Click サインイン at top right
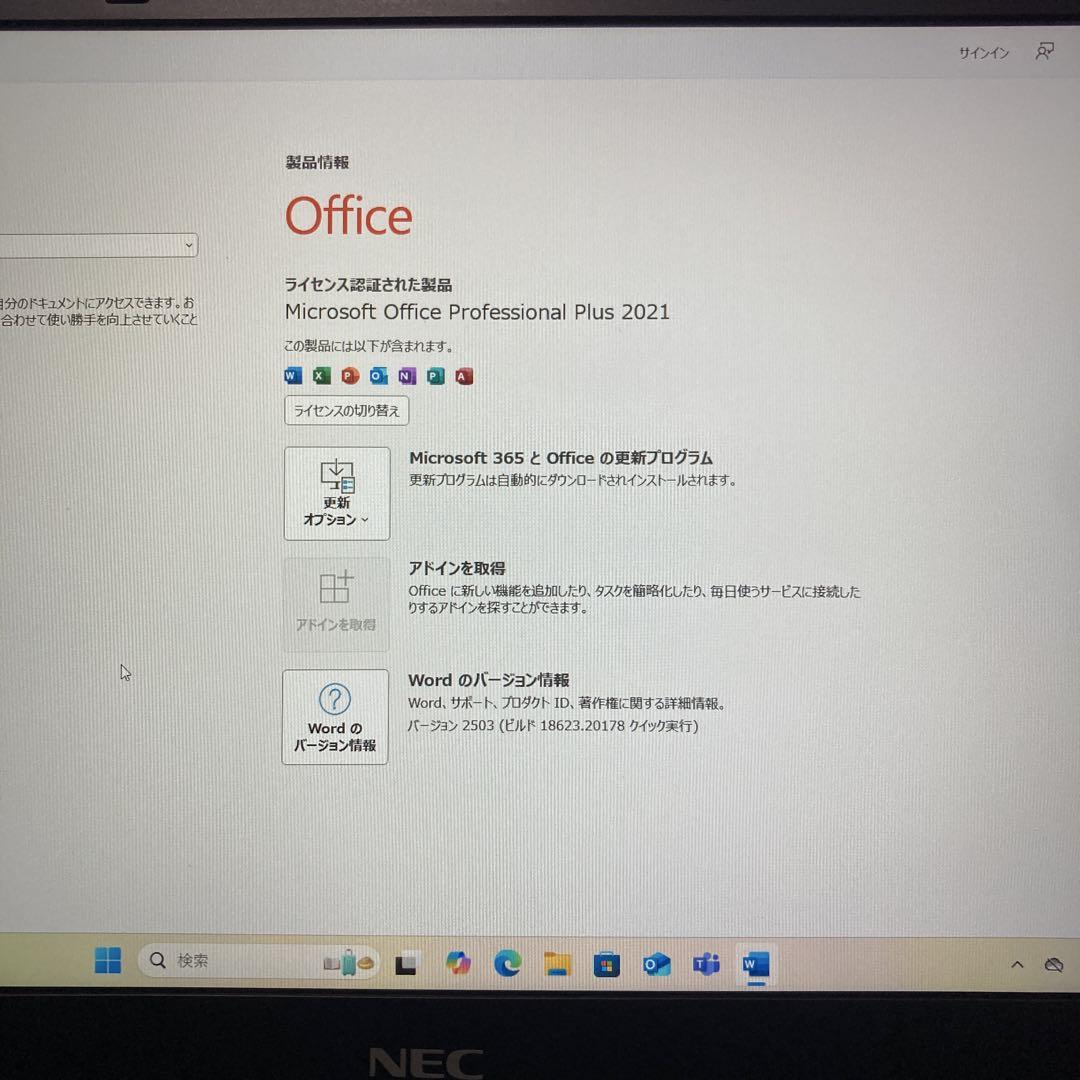The height and width of the screenshot is (1080, 1080). pyautogui.click(x=984, y=53)
